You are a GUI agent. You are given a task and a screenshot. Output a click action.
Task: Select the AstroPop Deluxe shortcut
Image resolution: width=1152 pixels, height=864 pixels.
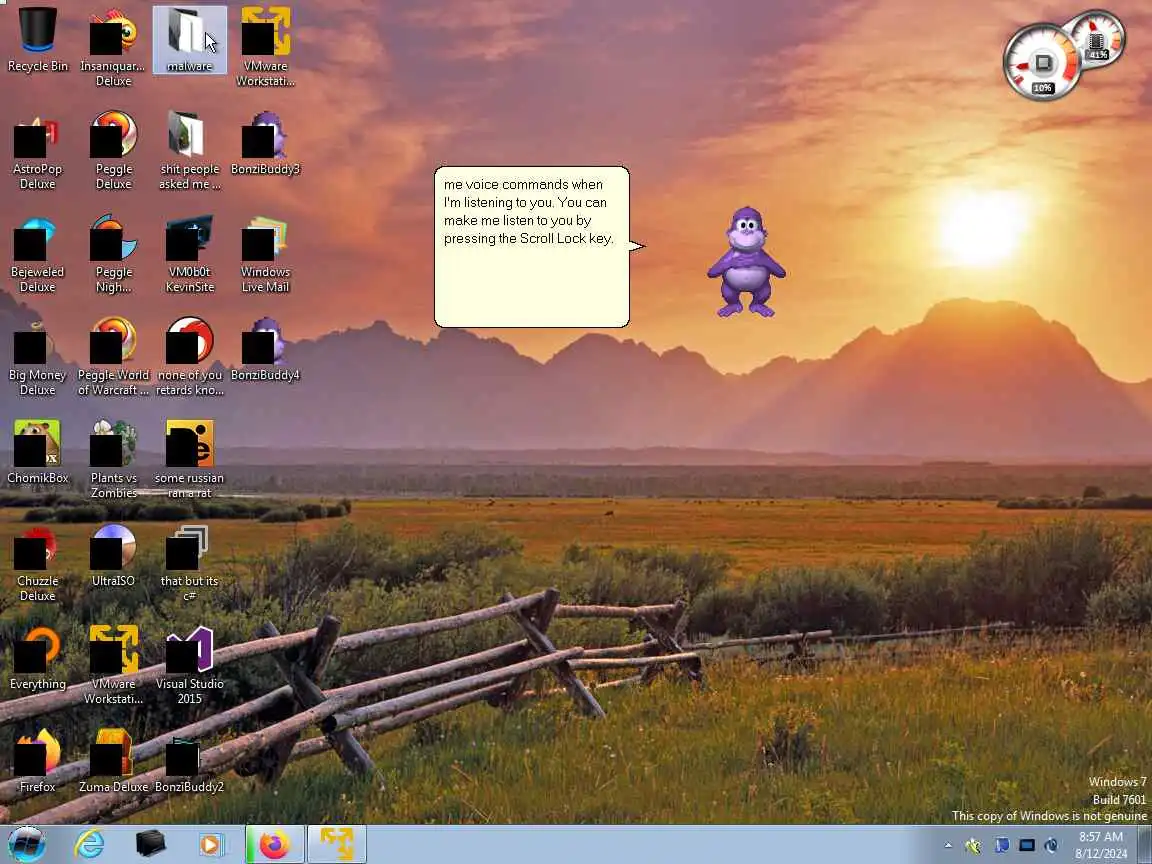pos(37,151)
